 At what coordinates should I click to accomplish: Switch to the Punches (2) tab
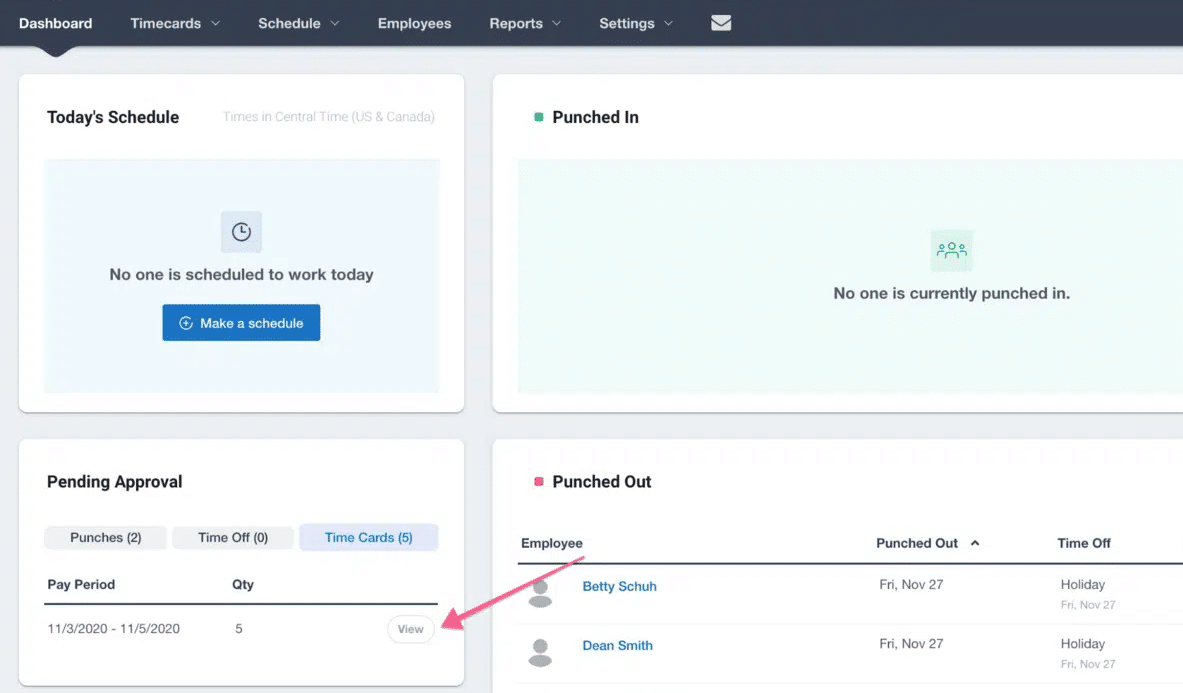106,538
